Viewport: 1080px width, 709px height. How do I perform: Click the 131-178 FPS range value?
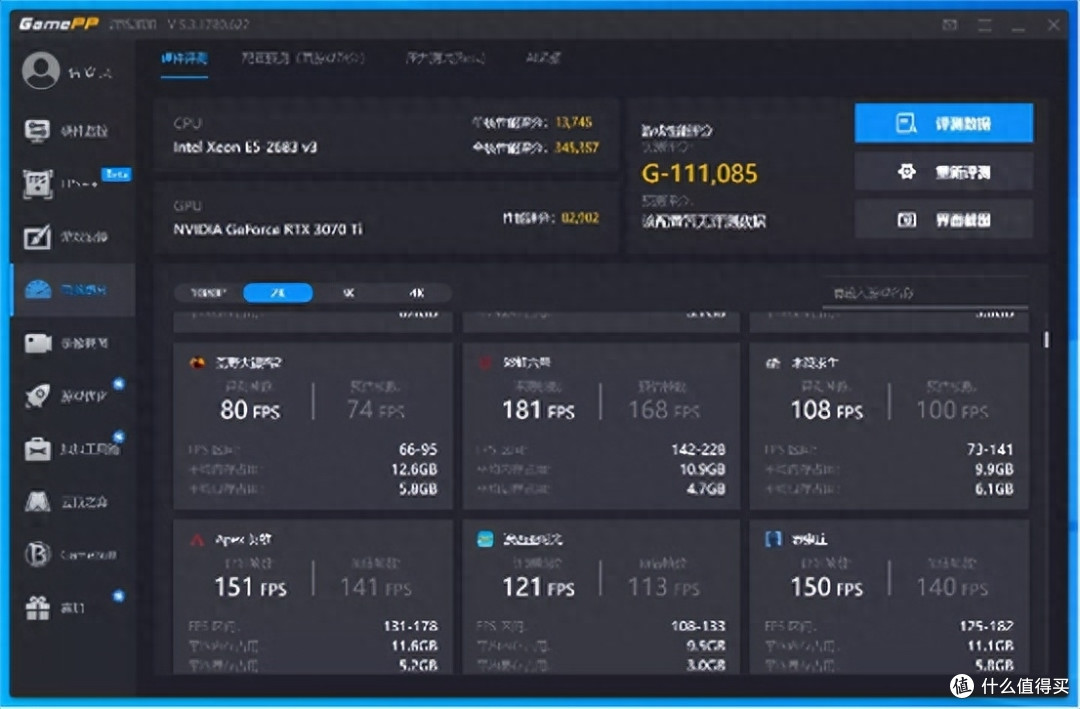411,626
